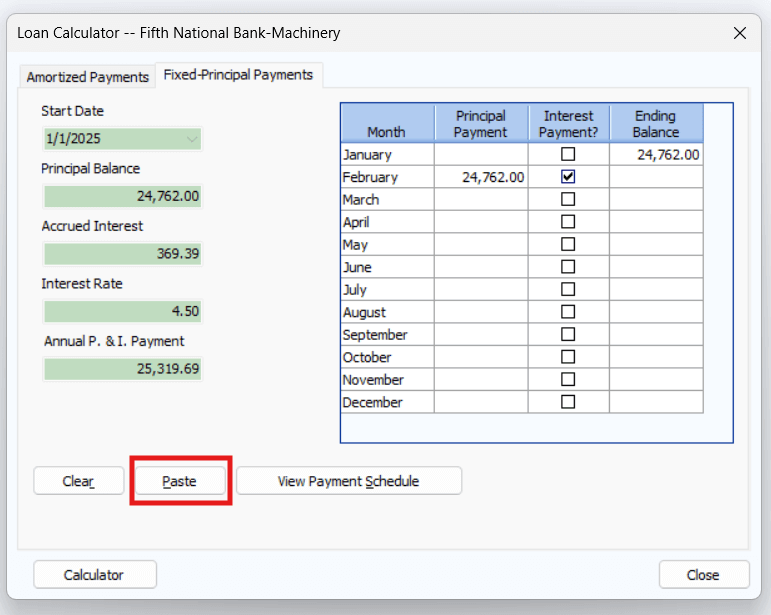Switch to the Amortized Payments tab
This screenshot has width=771, height=615.
point(88,77)
